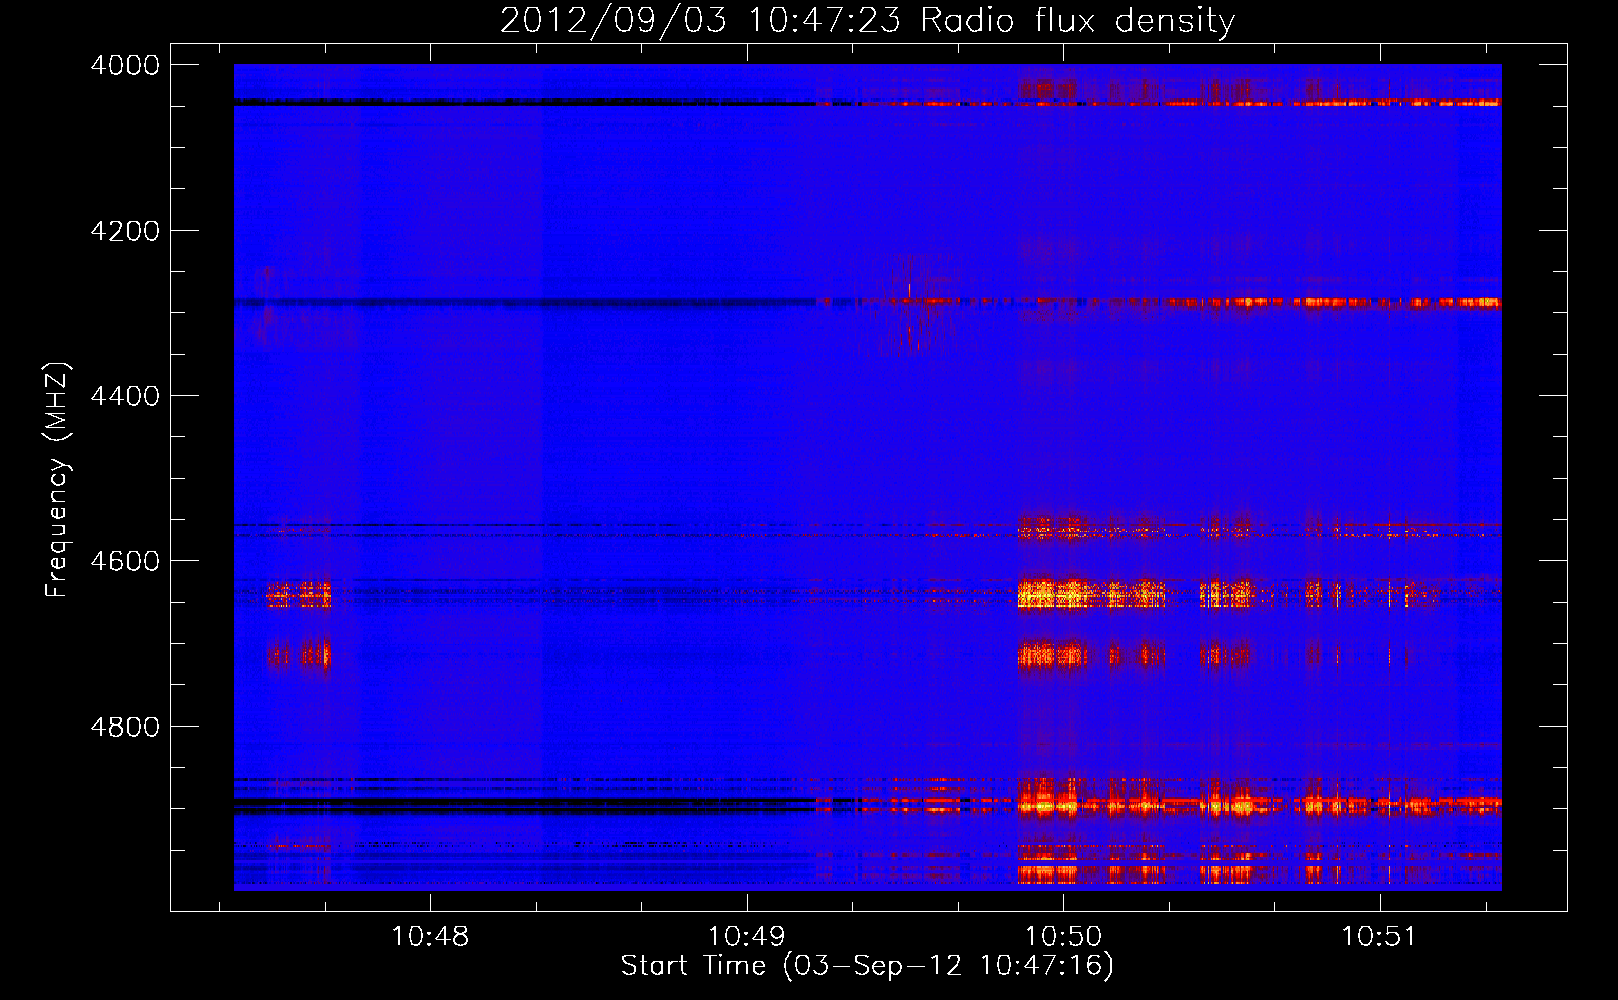Click the 10:51 time tick label
The height and width of the screenshot is (1000, 1618).
click(1380, 937)
